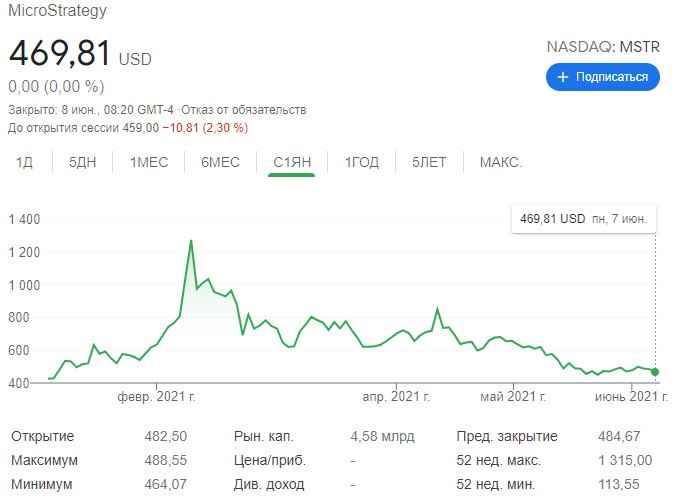Click the Подписаться subscribe button
Image resolution: width=684 pixels, height=503 pixels.
[602, 77]
